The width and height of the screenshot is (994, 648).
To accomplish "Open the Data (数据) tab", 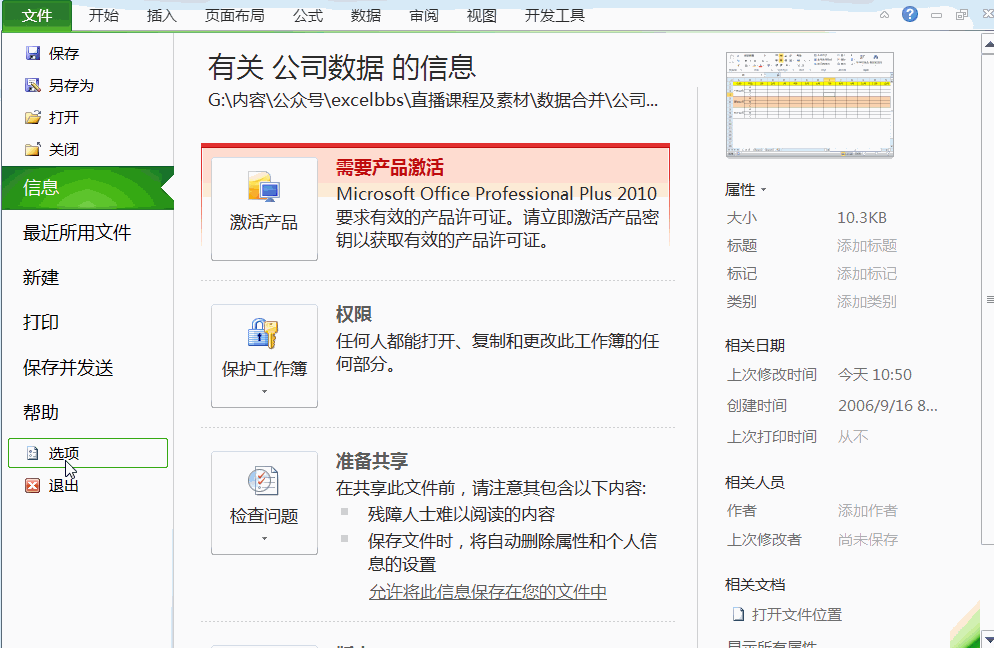I will tap(366, 15).
